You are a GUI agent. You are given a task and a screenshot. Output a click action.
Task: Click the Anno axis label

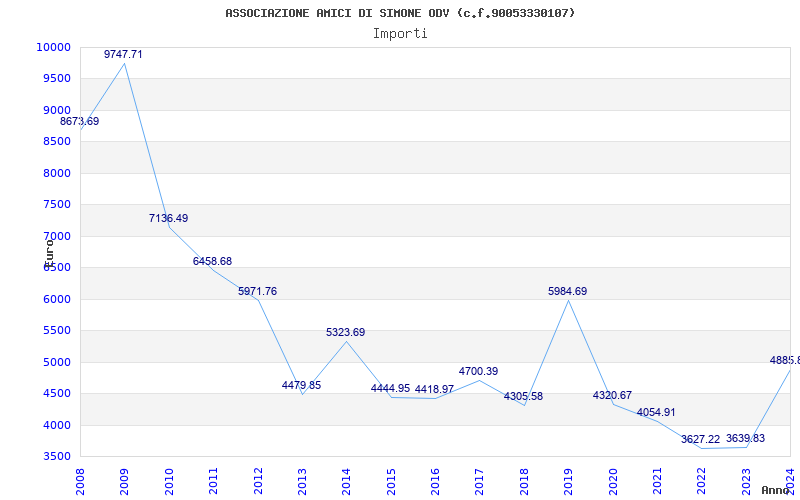click(x=775, y=490)
